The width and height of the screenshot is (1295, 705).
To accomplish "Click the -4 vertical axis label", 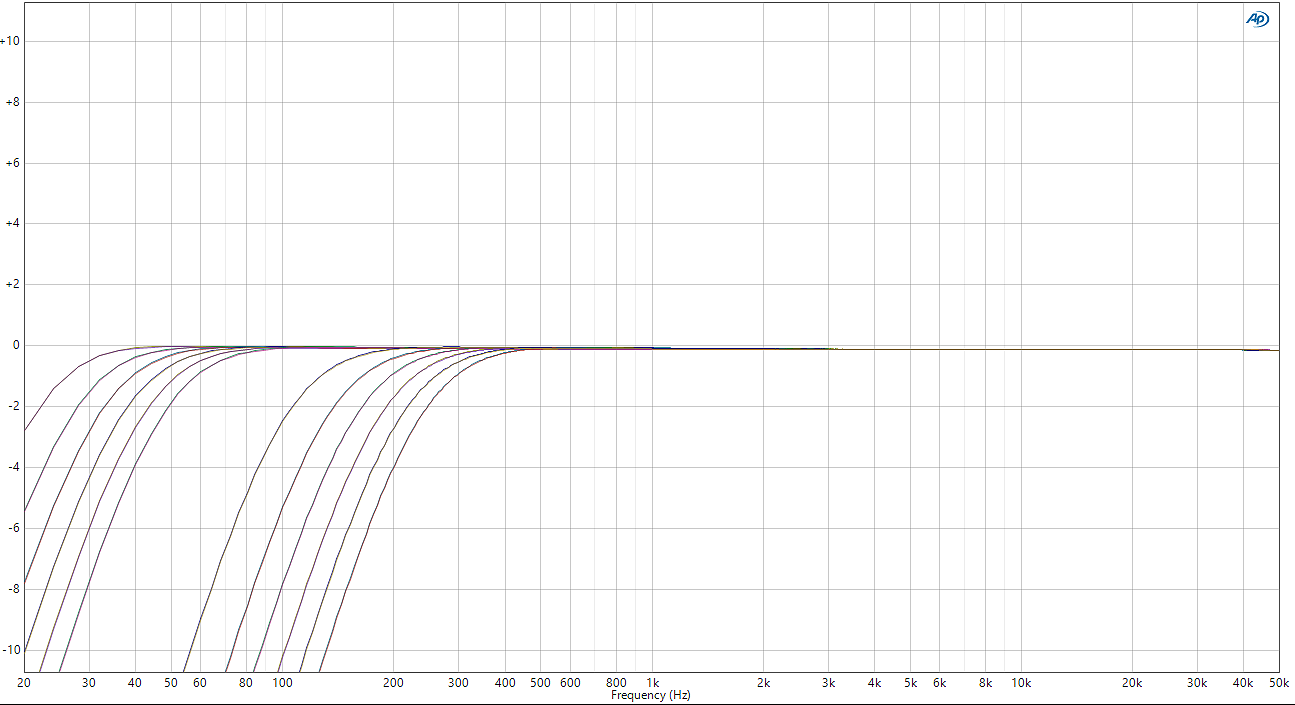I will click(x=13, y=468).
